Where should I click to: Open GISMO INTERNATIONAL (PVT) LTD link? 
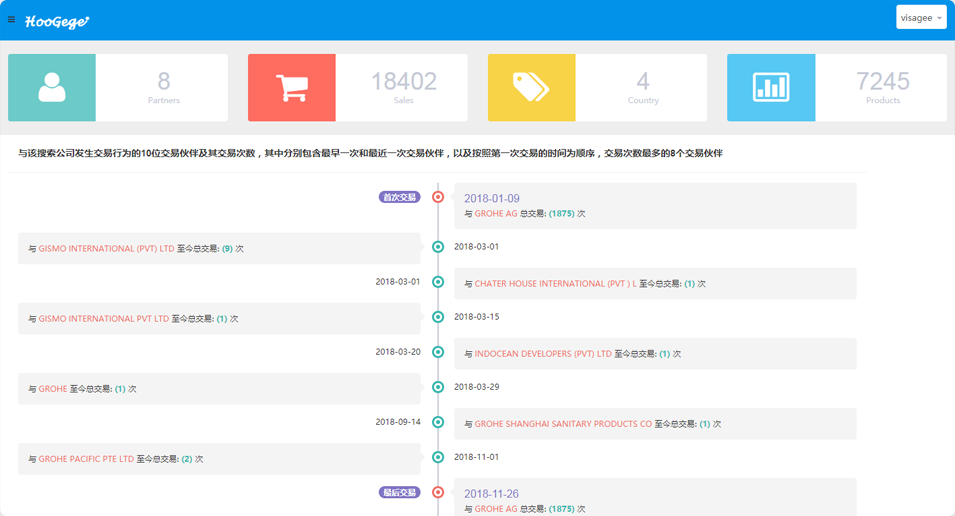(107, 249)
